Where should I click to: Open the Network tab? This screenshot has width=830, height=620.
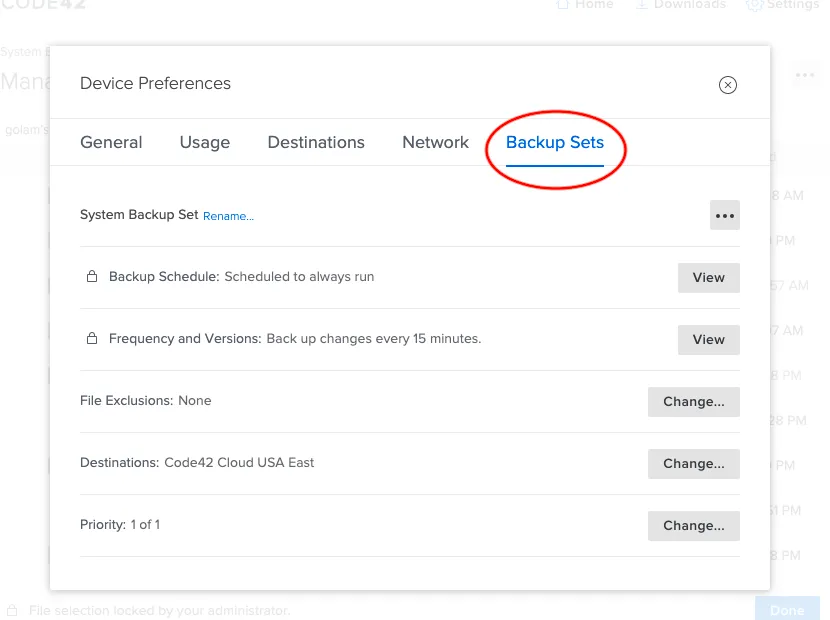pos(435,142)
